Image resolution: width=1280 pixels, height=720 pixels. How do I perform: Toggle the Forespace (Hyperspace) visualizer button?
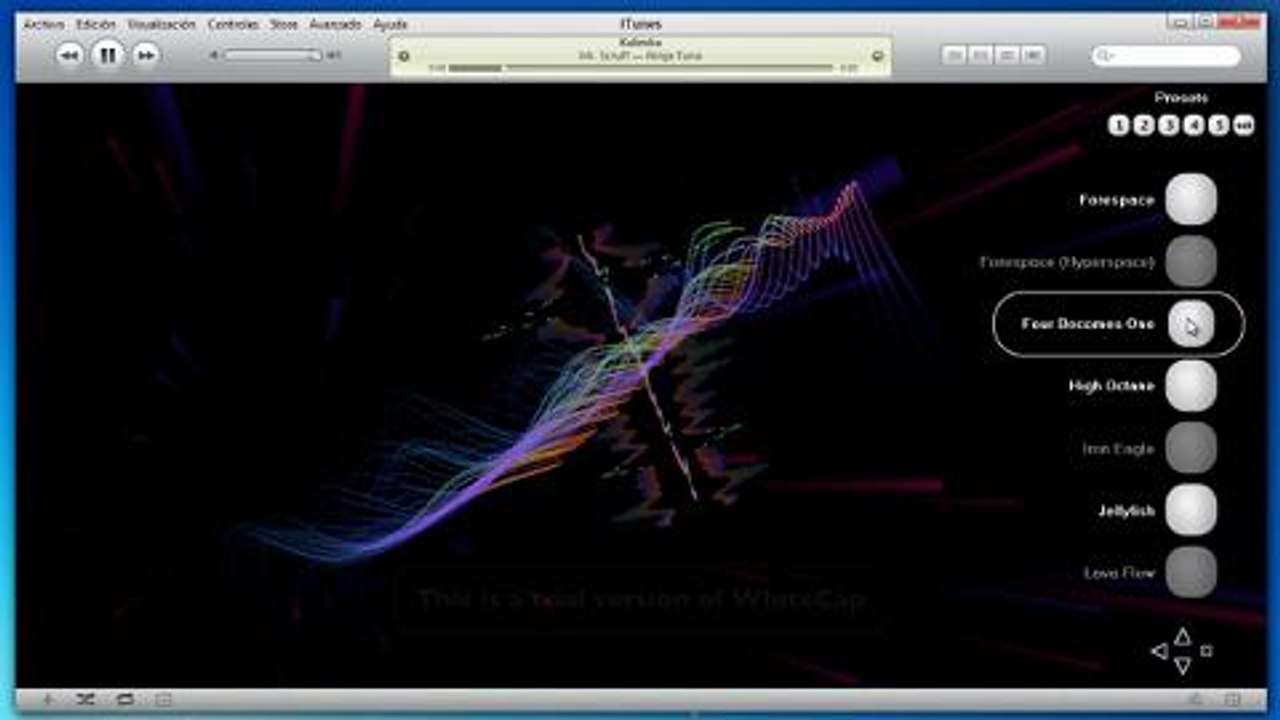(x=1191, y=262)
